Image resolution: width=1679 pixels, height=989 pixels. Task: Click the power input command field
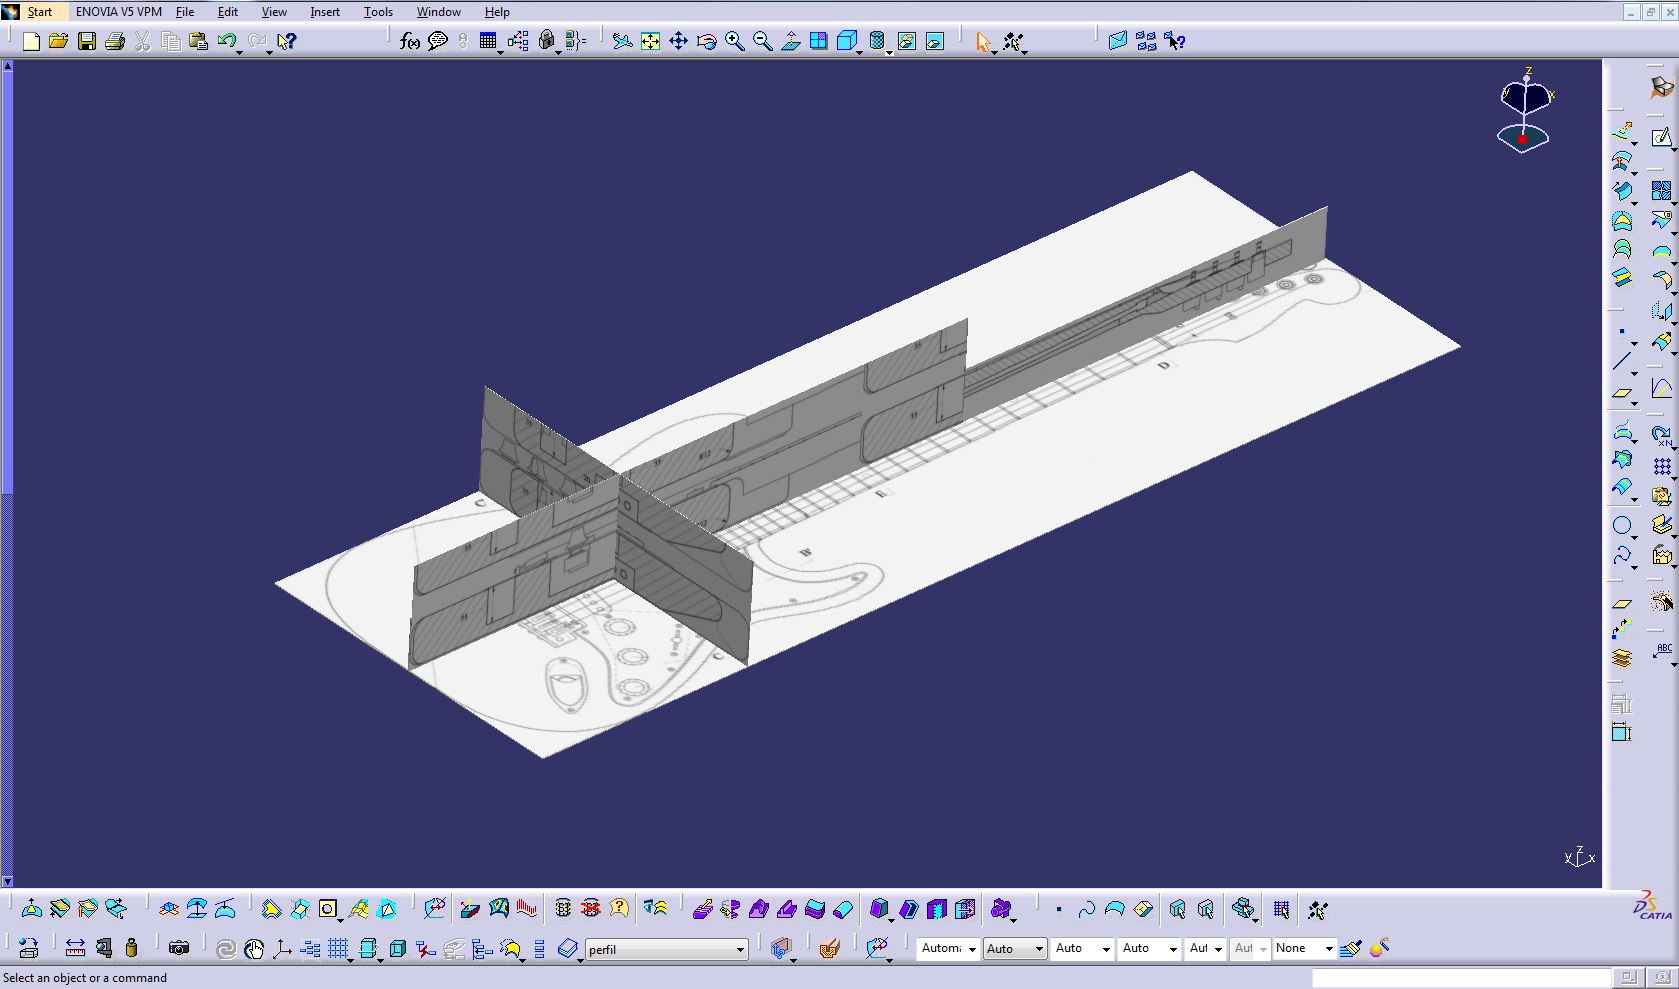1461,977
